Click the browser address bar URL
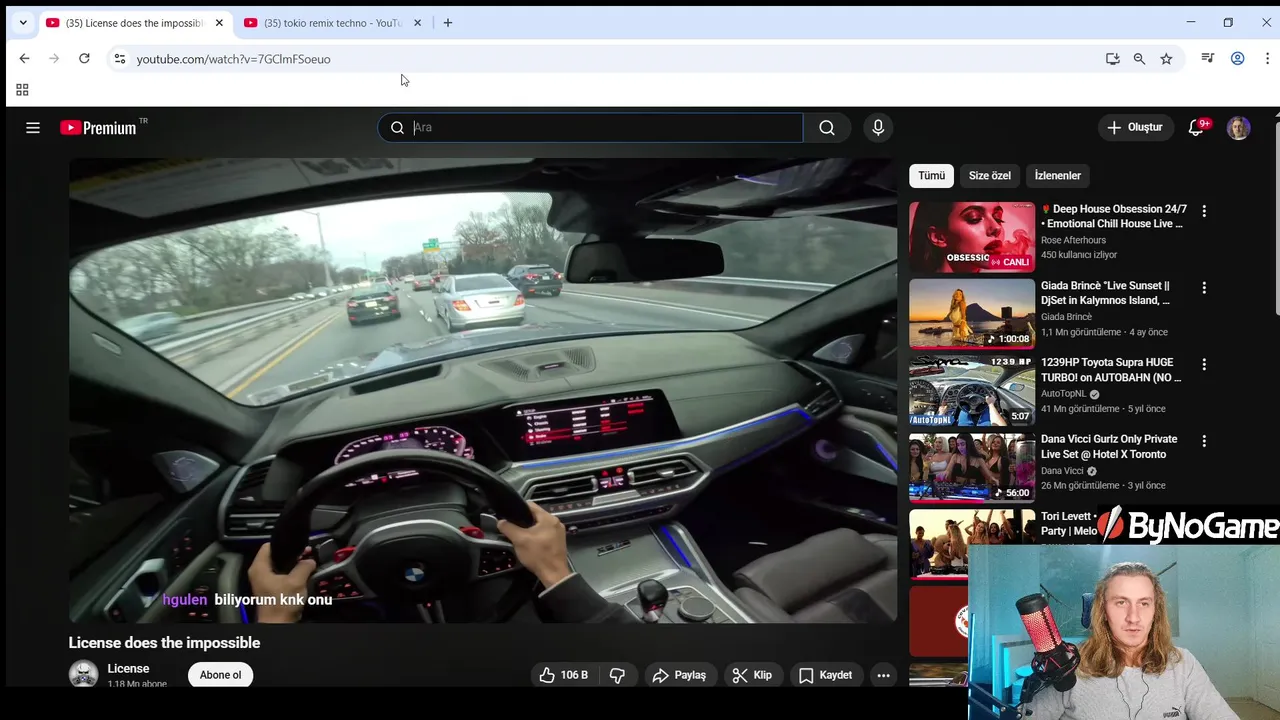This screenshot has width=1280, height=720. (x=233, y=59)
